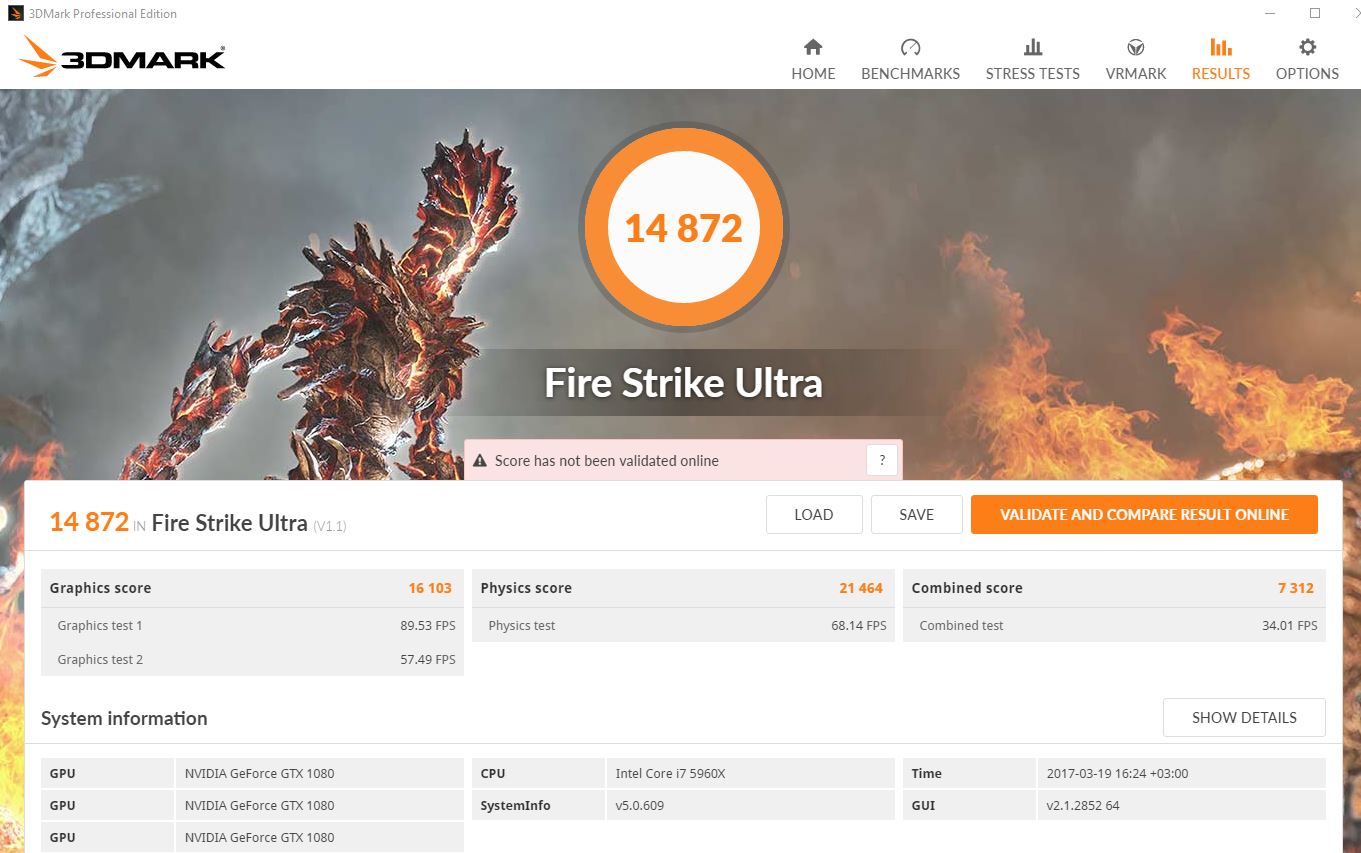This screenshot has width=1361, height=853.
Task: Click the Physics score header label
Action: pyautogui.click(x=526, y=588)
